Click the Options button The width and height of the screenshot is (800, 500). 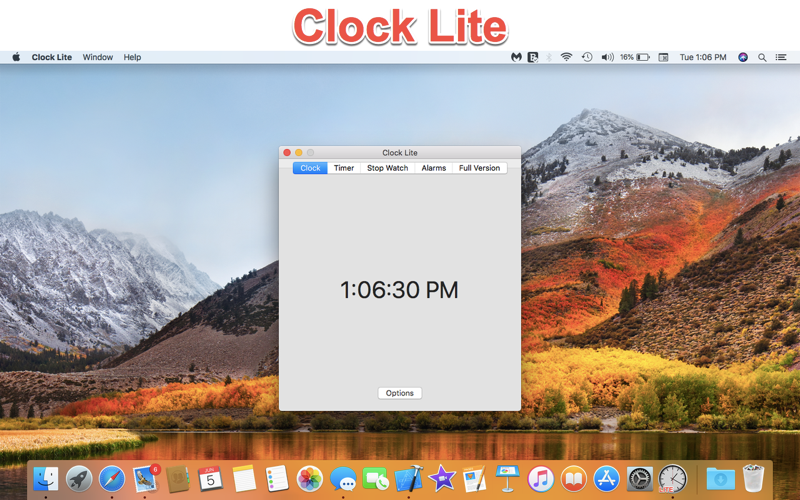(x=399, y=393)
